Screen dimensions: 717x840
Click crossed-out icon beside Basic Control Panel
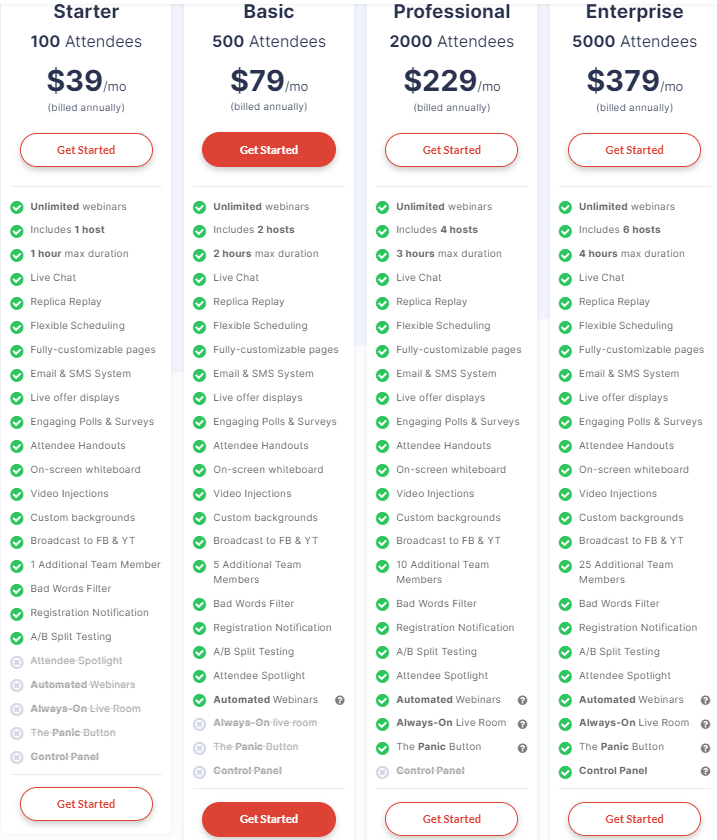[x=200, y=772]
